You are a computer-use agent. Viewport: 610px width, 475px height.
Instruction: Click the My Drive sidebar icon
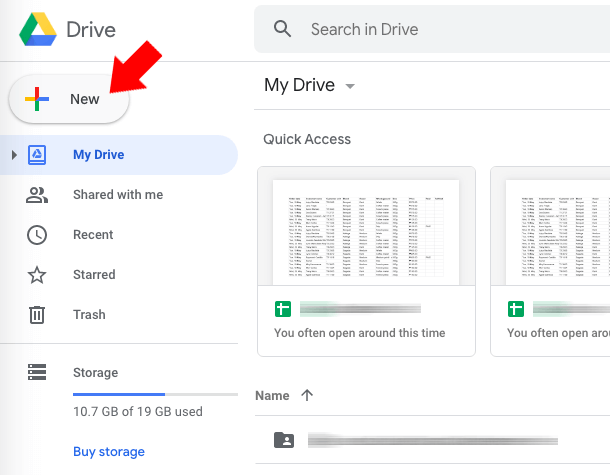[37, 155]
